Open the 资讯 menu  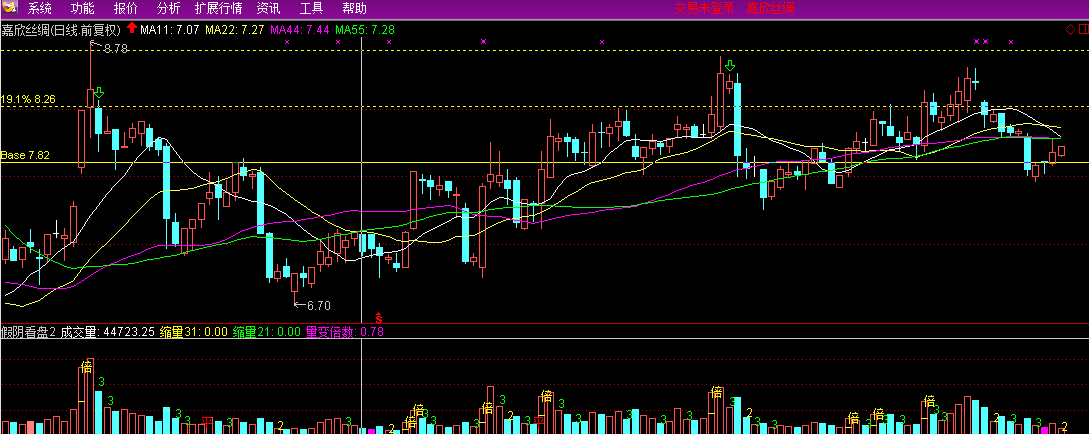click(268, 8)
